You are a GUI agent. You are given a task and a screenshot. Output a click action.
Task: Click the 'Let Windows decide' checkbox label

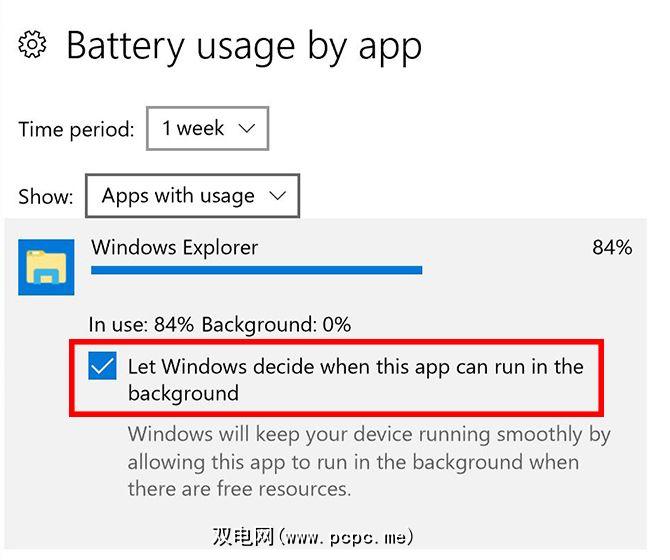click(355, 367)
